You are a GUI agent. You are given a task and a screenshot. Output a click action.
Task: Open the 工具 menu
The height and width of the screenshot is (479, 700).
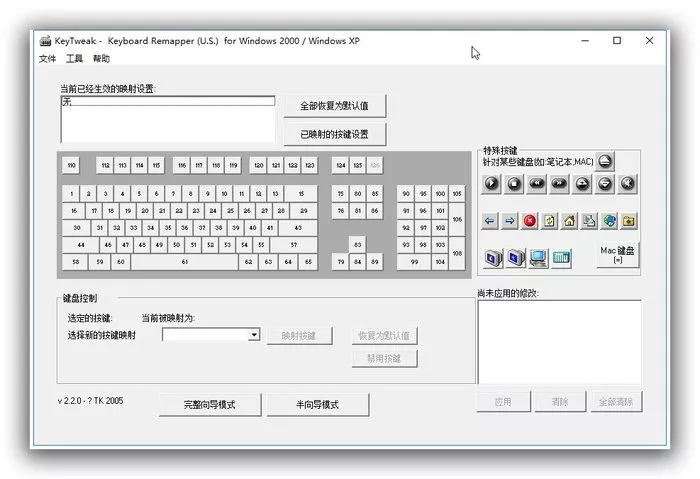[x=75, y=58]
